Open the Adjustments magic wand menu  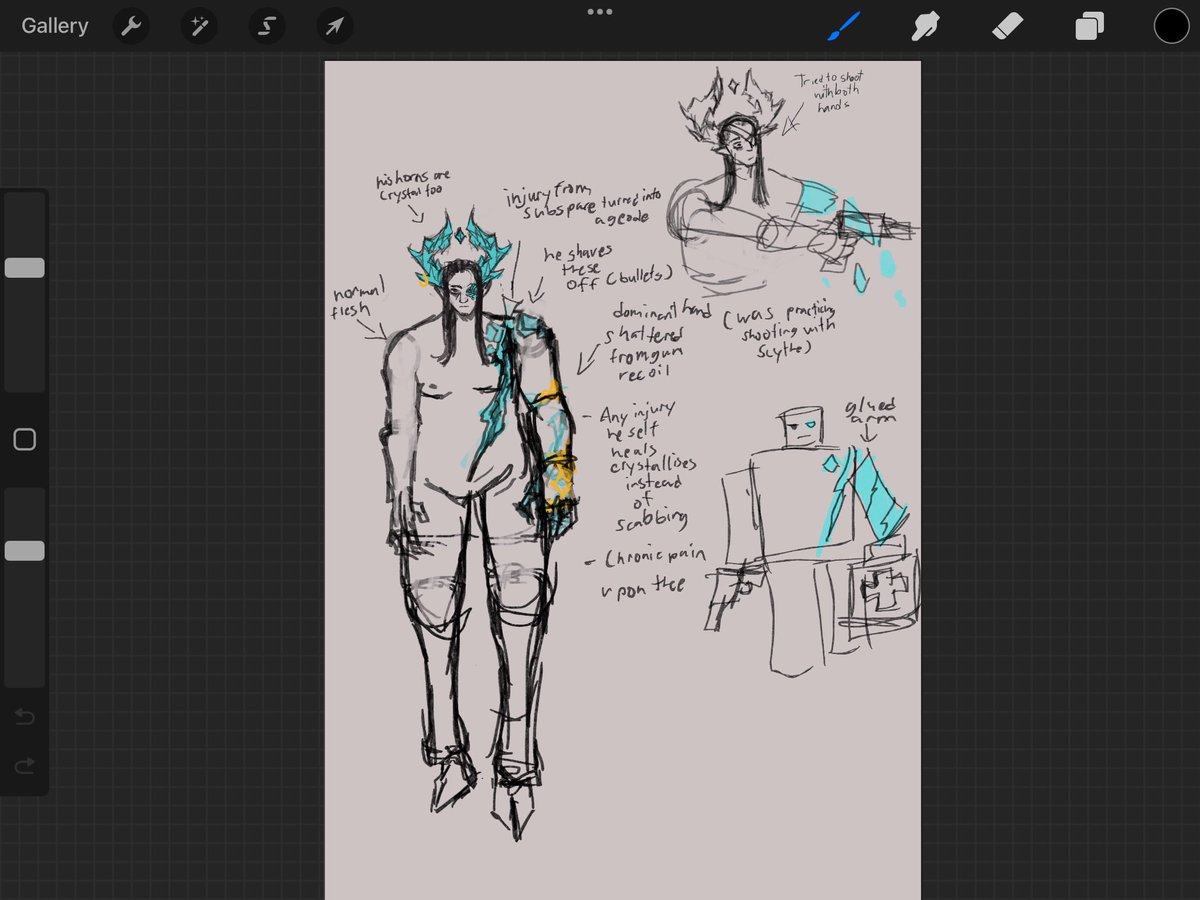tap(199, 26)
